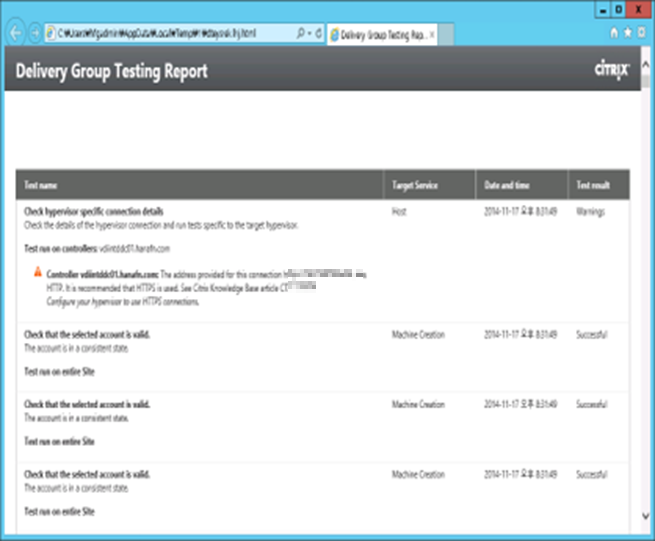The height and width of the screenshot is (541, 655).
Task: Click the Warnings test result cell
Action: (x=590, y=212)
